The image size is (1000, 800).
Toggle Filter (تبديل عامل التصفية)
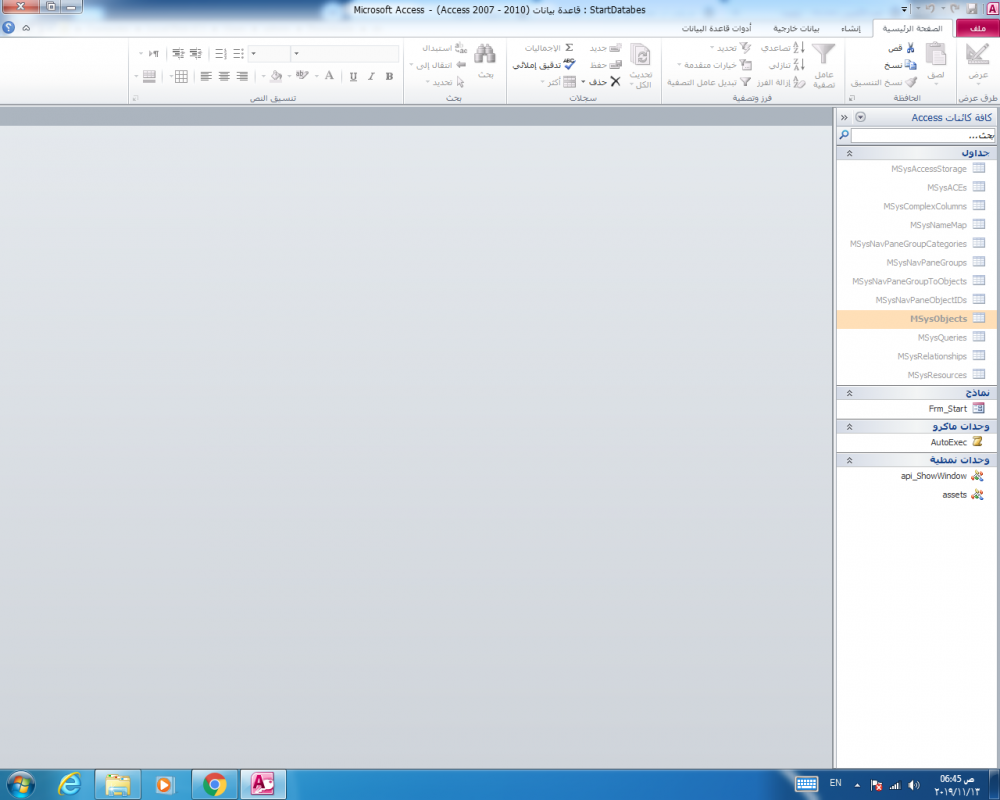709,82
